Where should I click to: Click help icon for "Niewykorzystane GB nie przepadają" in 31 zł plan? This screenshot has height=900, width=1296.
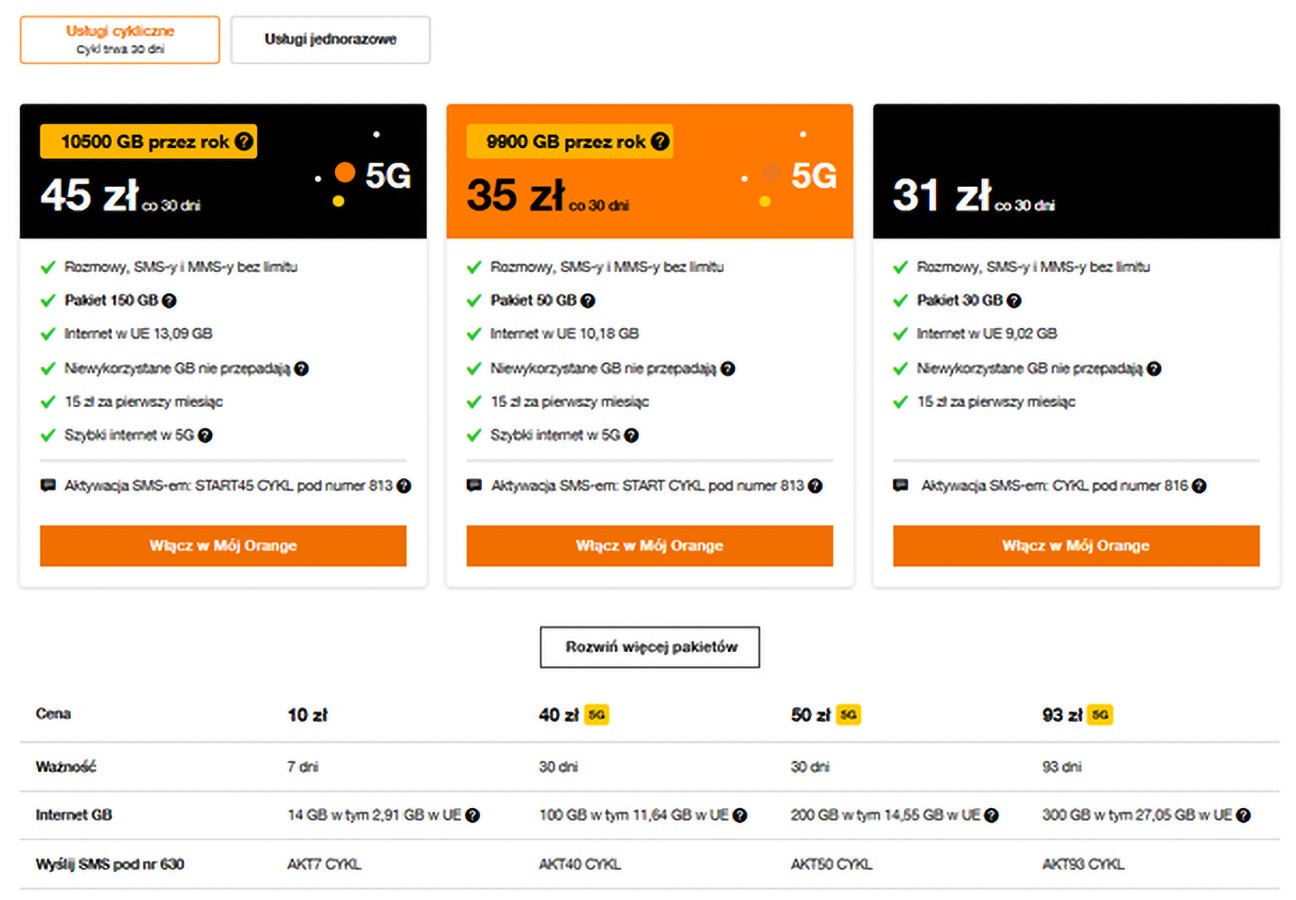[x=1155, y=368]
